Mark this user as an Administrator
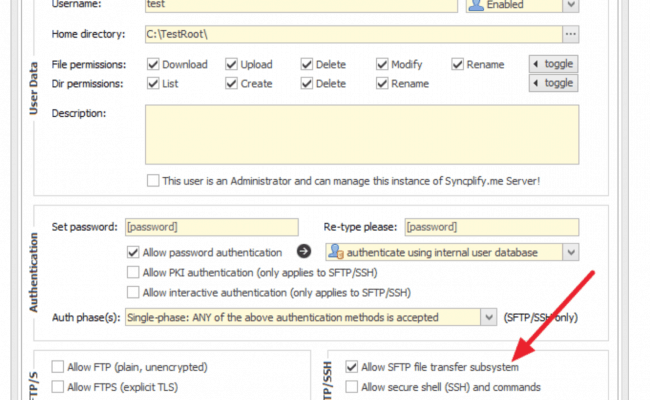 click(153, 181)
